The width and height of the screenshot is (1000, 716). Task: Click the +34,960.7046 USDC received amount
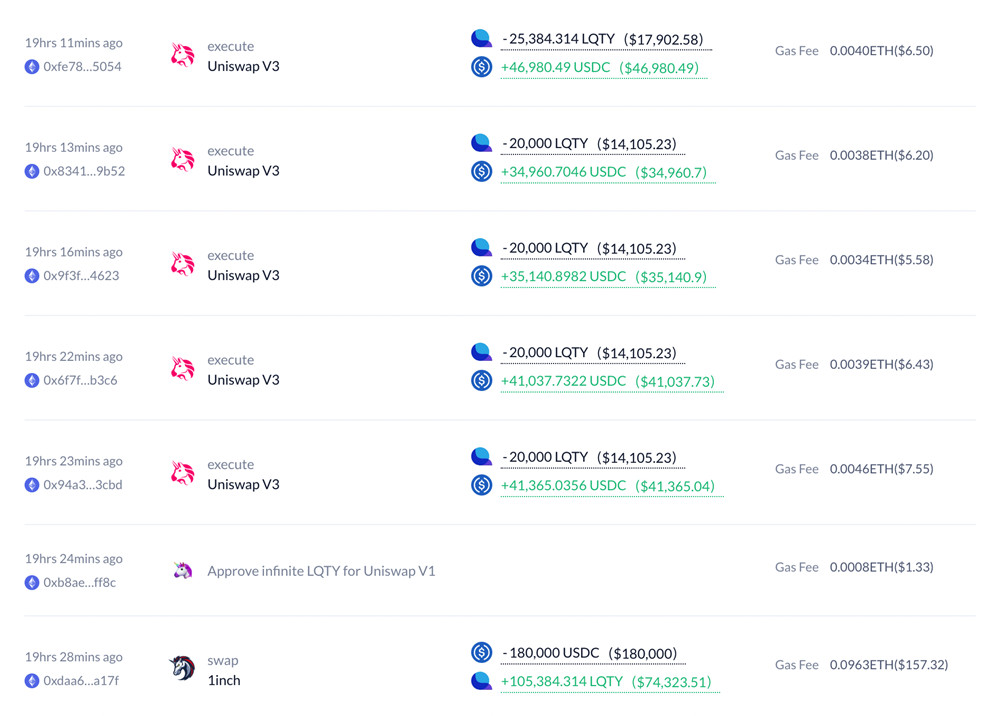(x=563, y=172)
